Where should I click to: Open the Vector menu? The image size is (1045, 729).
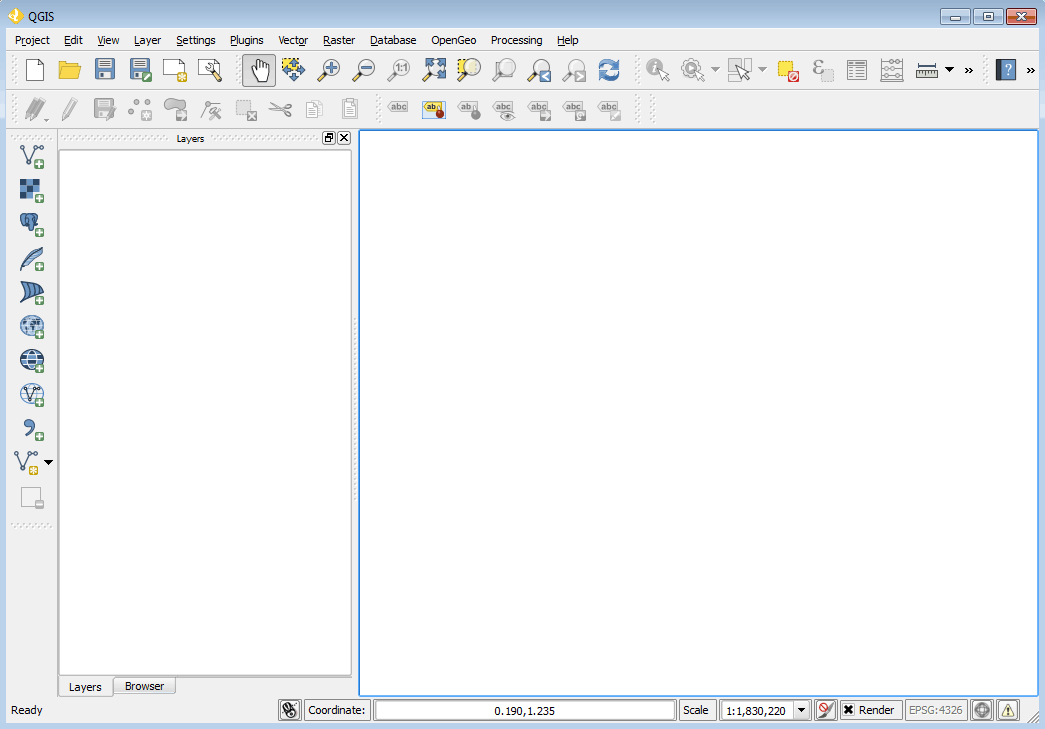(293, 40)
